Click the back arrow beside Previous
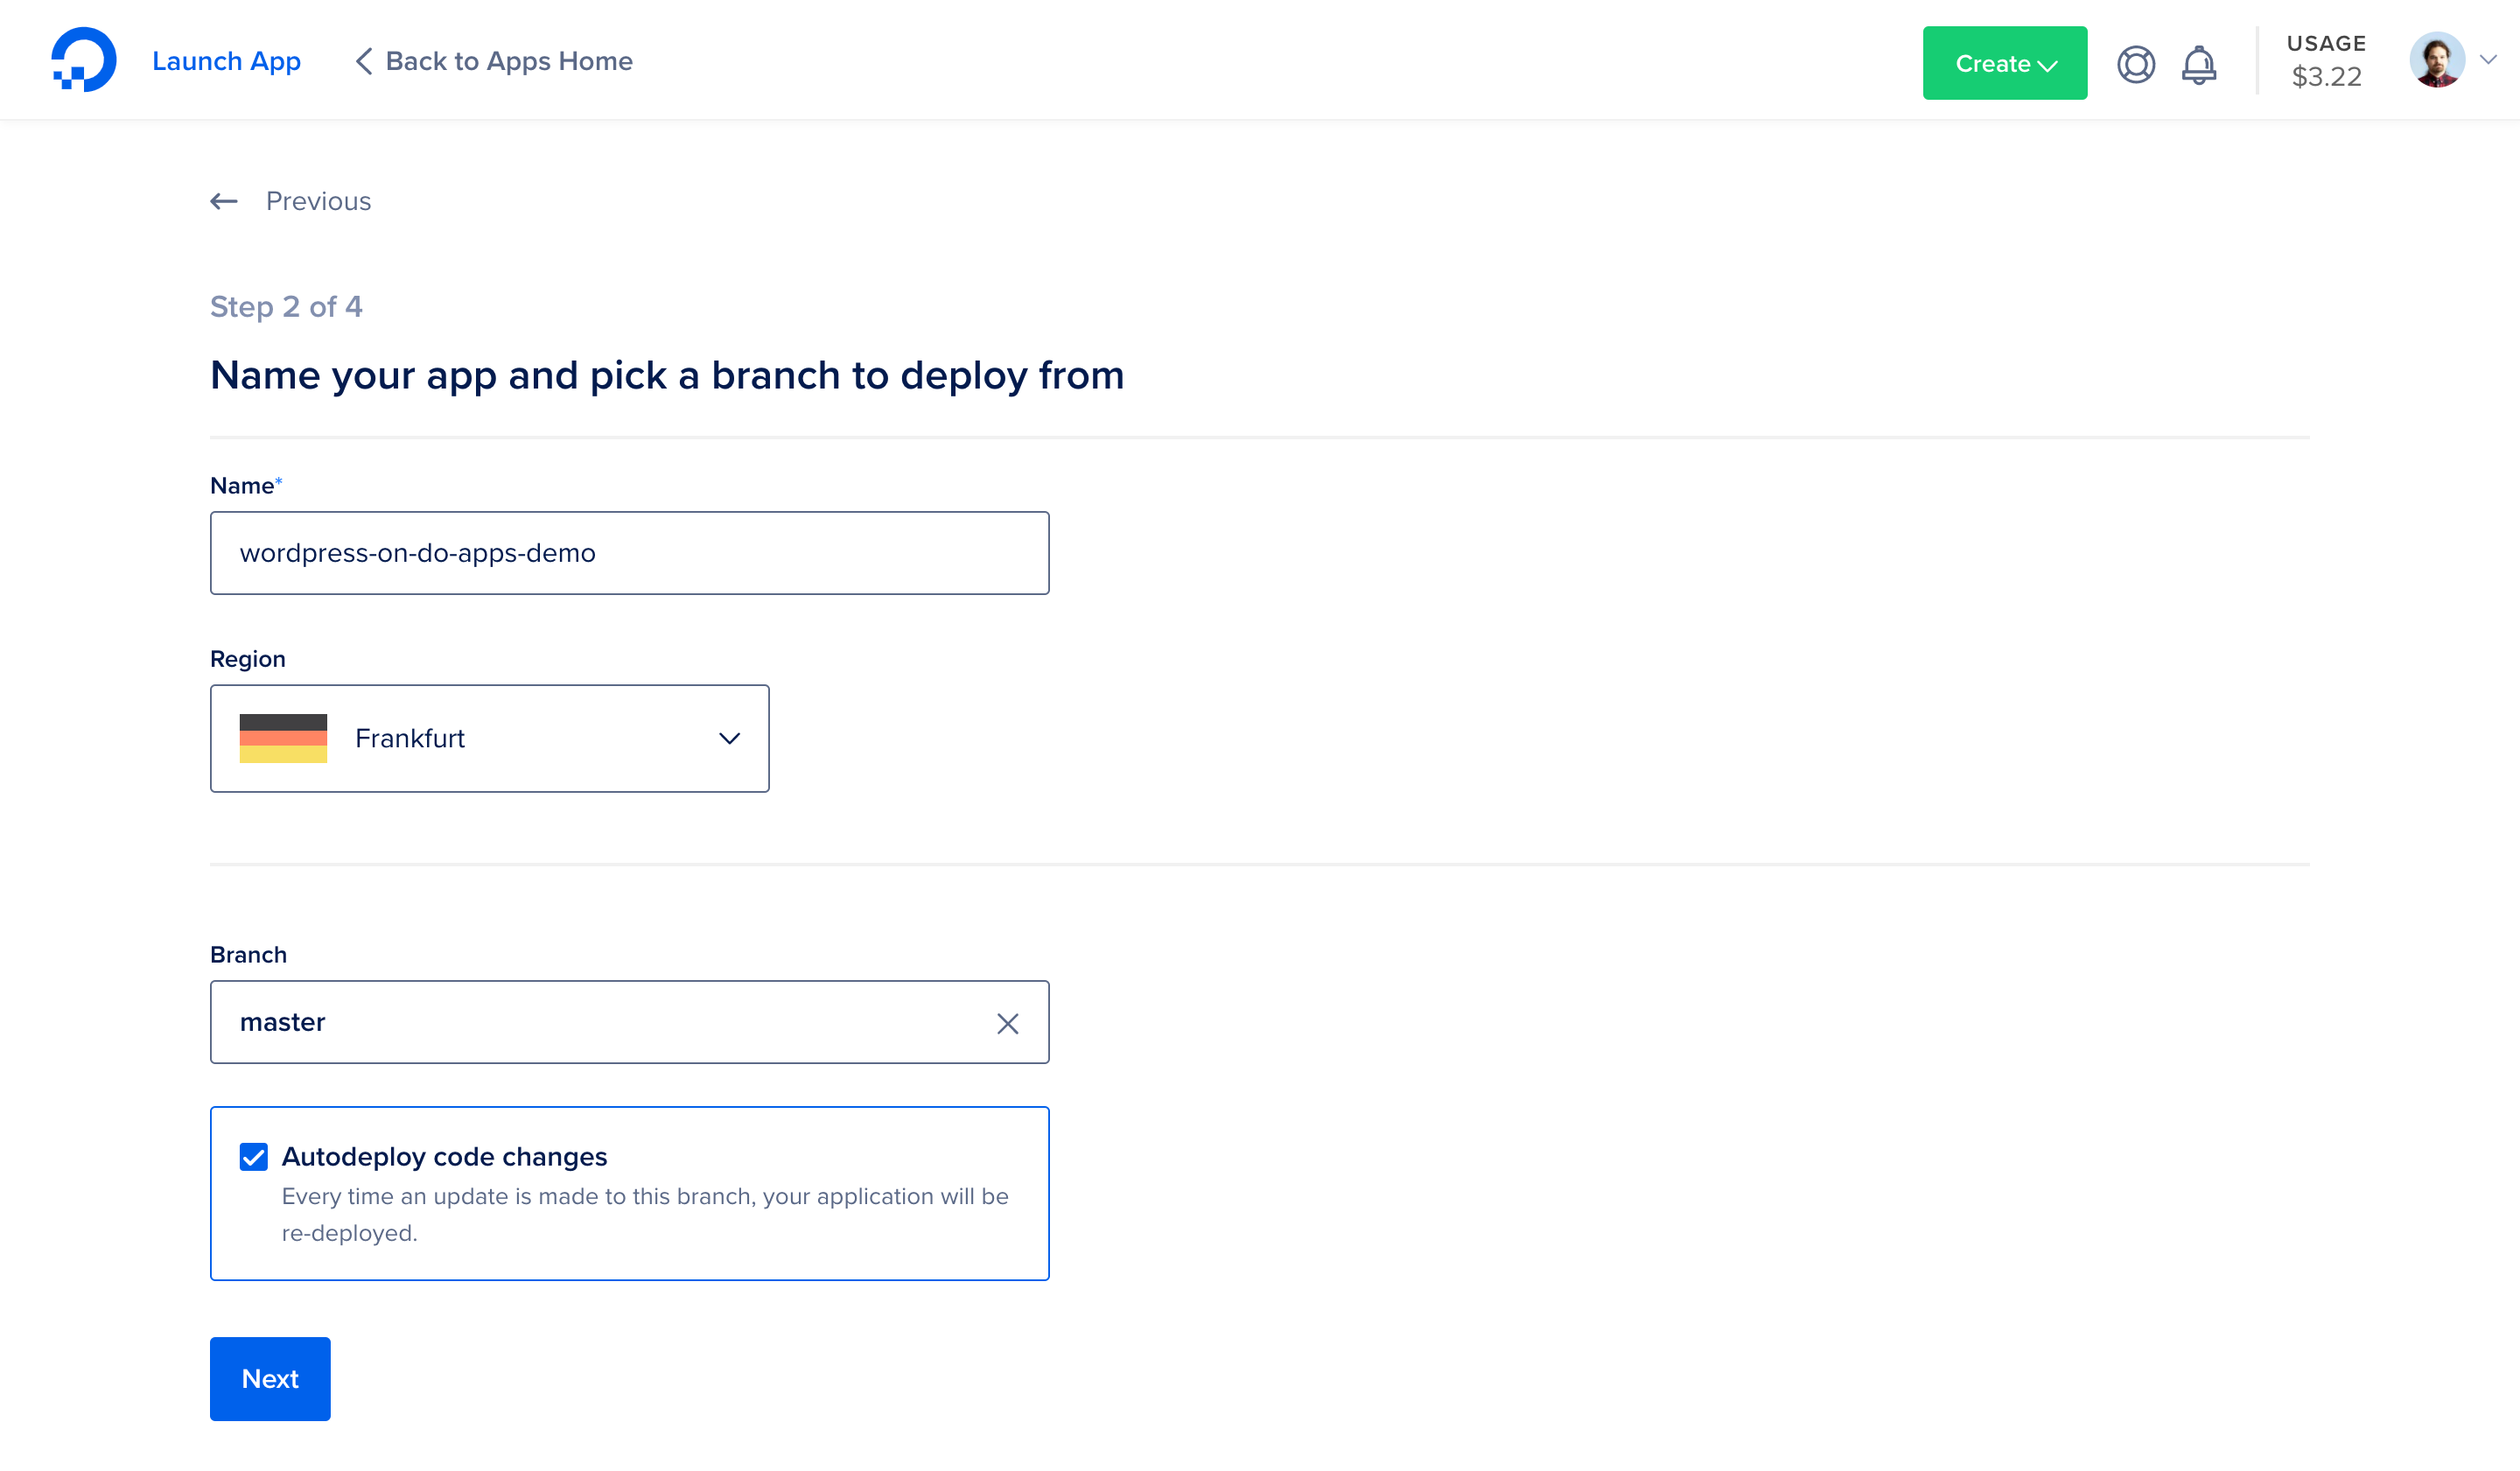Screen dimensions: 2520x1471 [x=224, y=201]
